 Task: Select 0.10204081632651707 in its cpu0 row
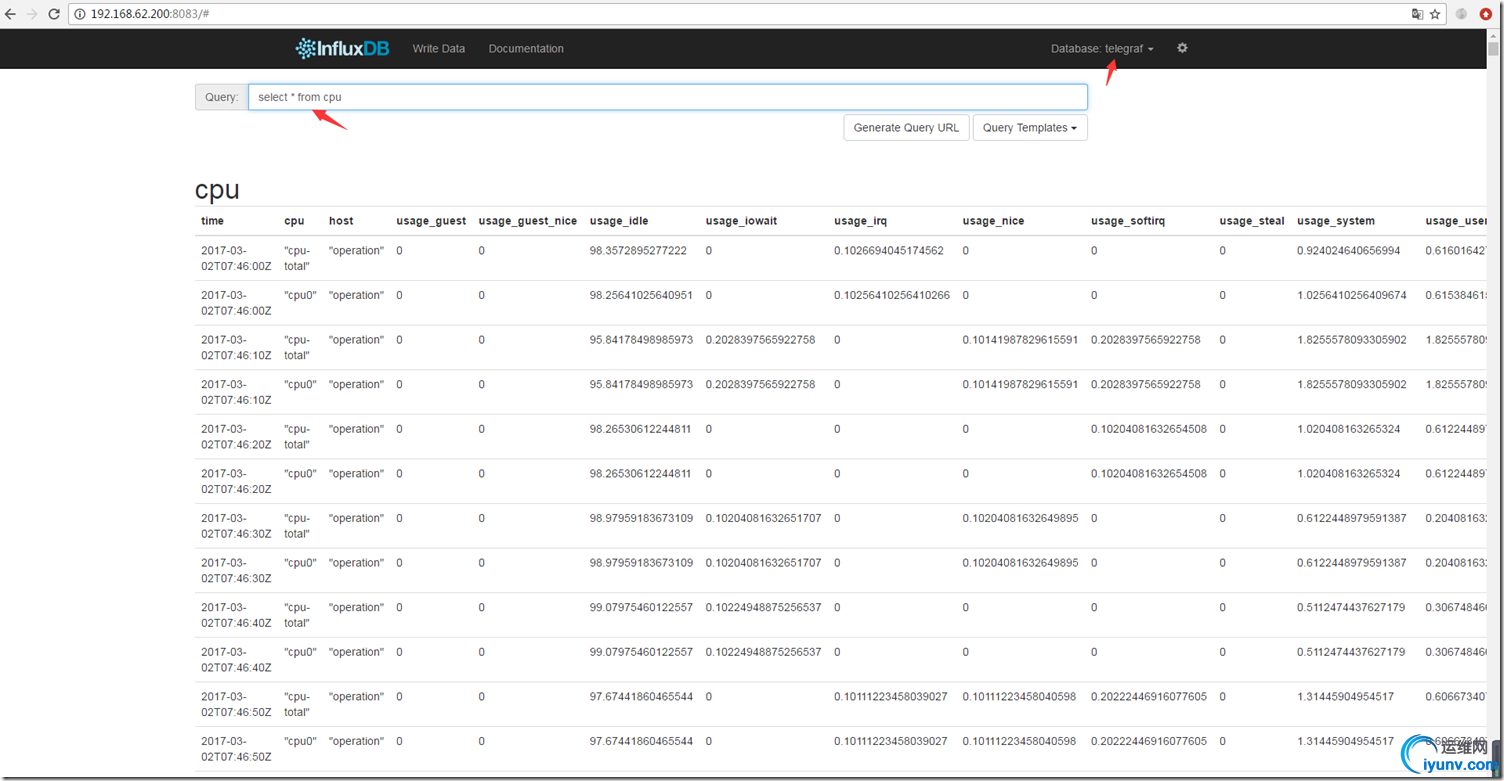763,563
